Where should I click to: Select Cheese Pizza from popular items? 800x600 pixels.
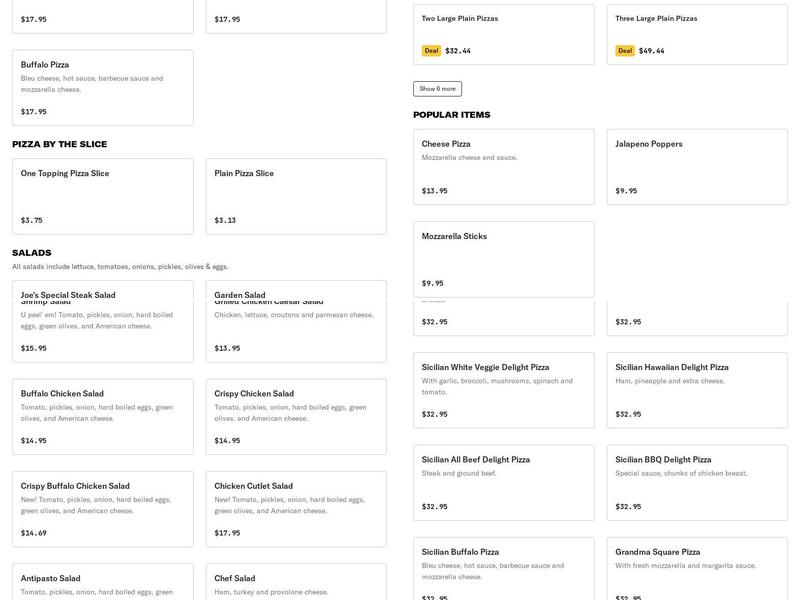503,167
